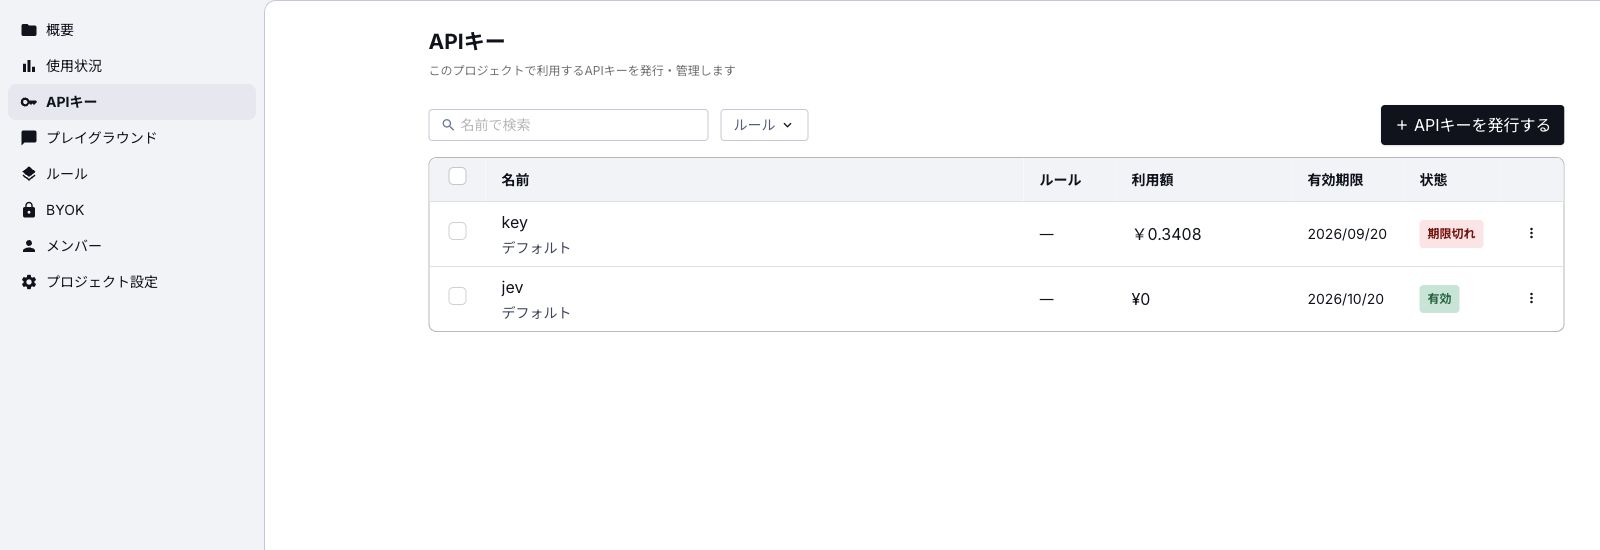
Task: Select APIキー in the sidebar
Action: pyautogui.click(x=132, y=102)
